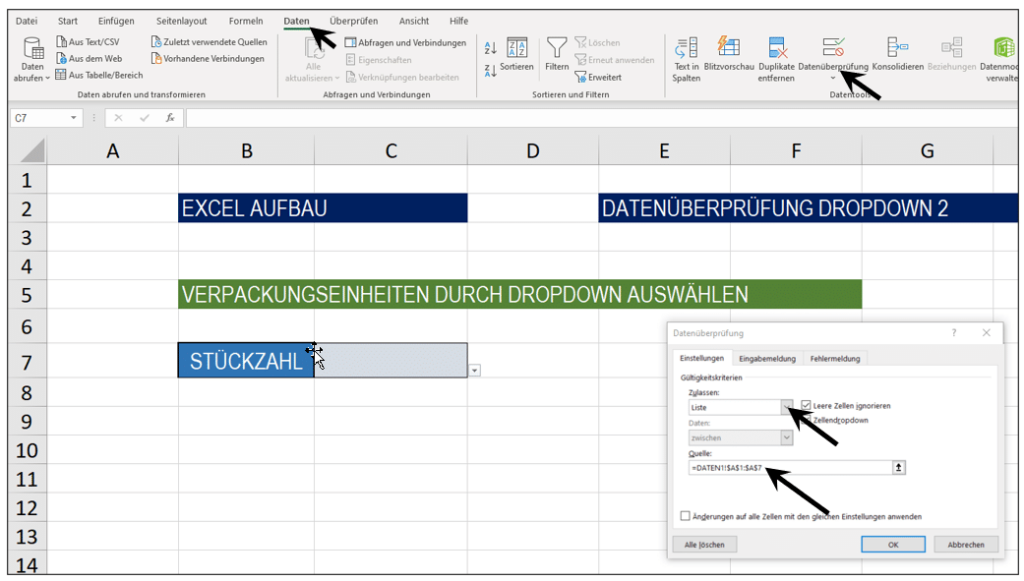Image resolution: width=1024 pixels, height=581 pixels.
Task: Open the Hilfe ribbon tab
Action: [458, 21]
